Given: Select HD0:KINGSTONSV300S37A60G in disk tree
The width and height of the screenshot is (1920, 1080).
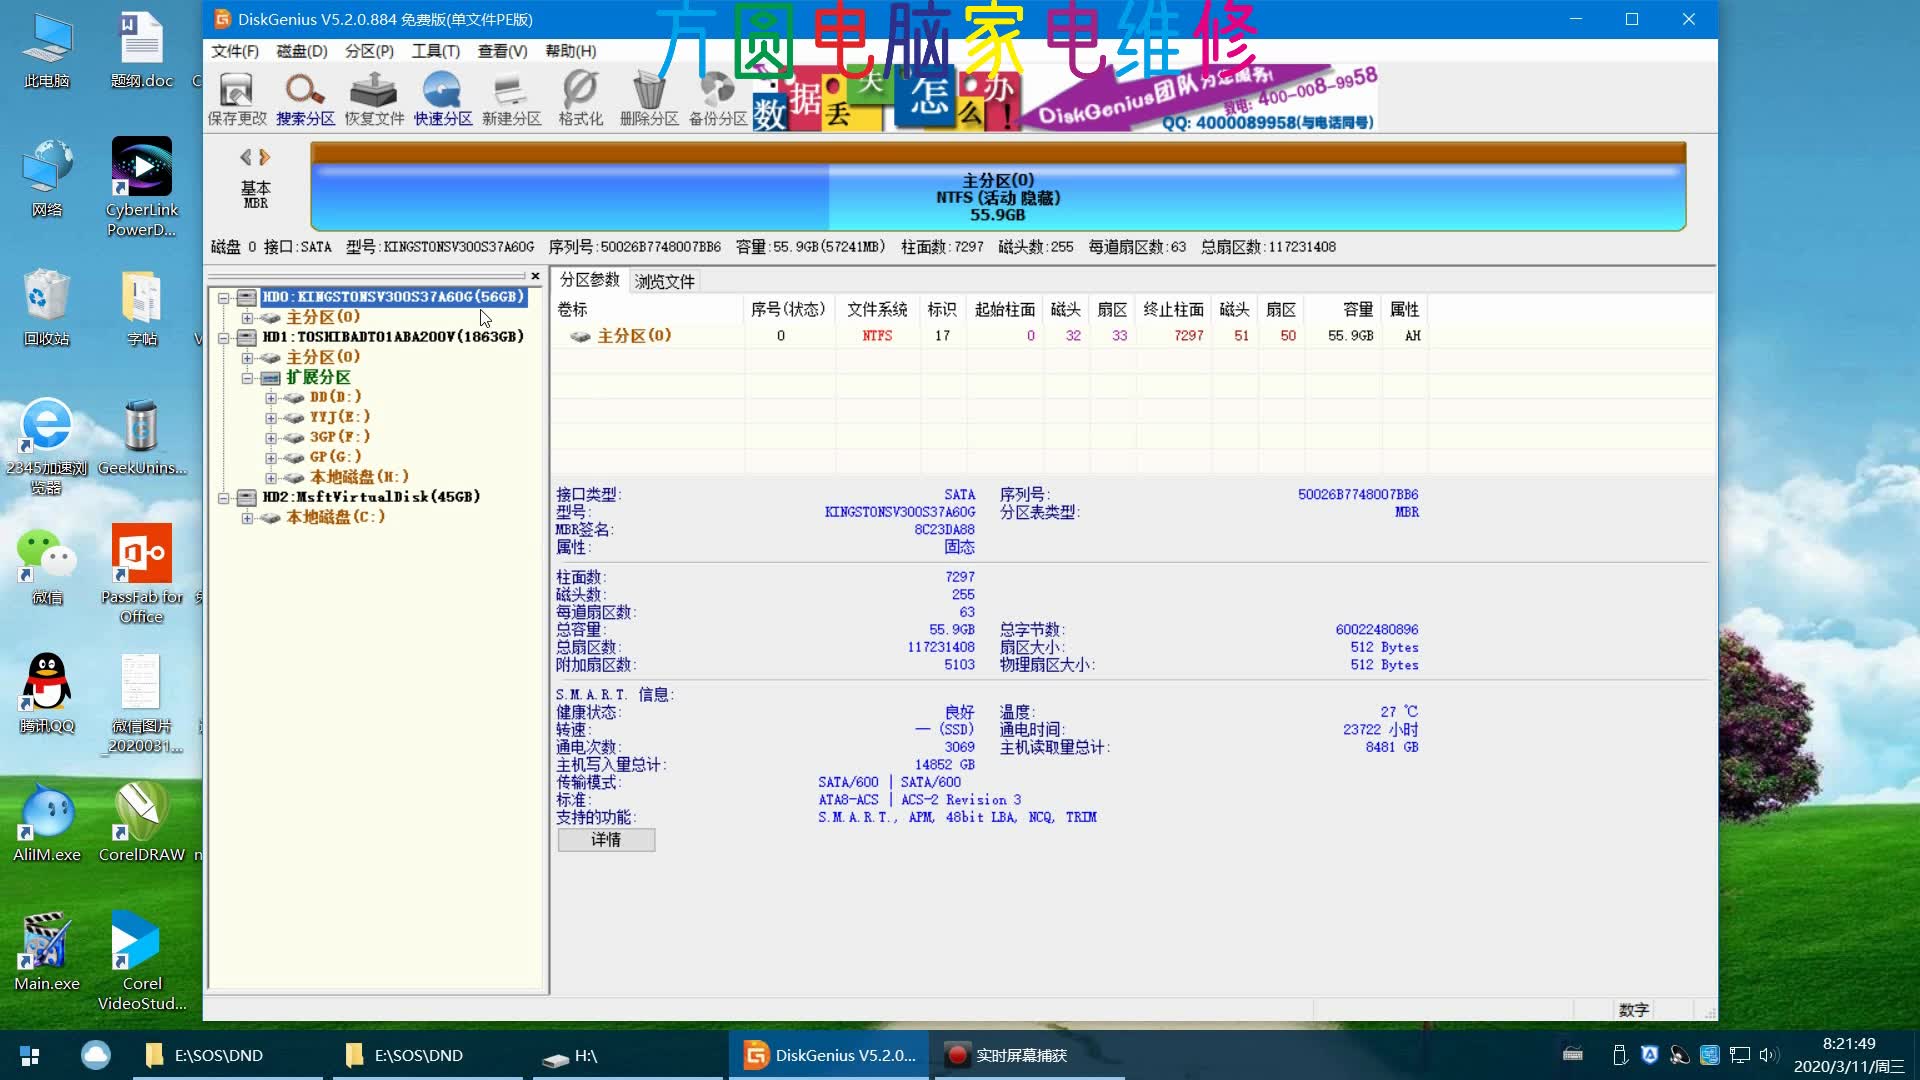Looking at the screenshot, I should pos(393,297).
